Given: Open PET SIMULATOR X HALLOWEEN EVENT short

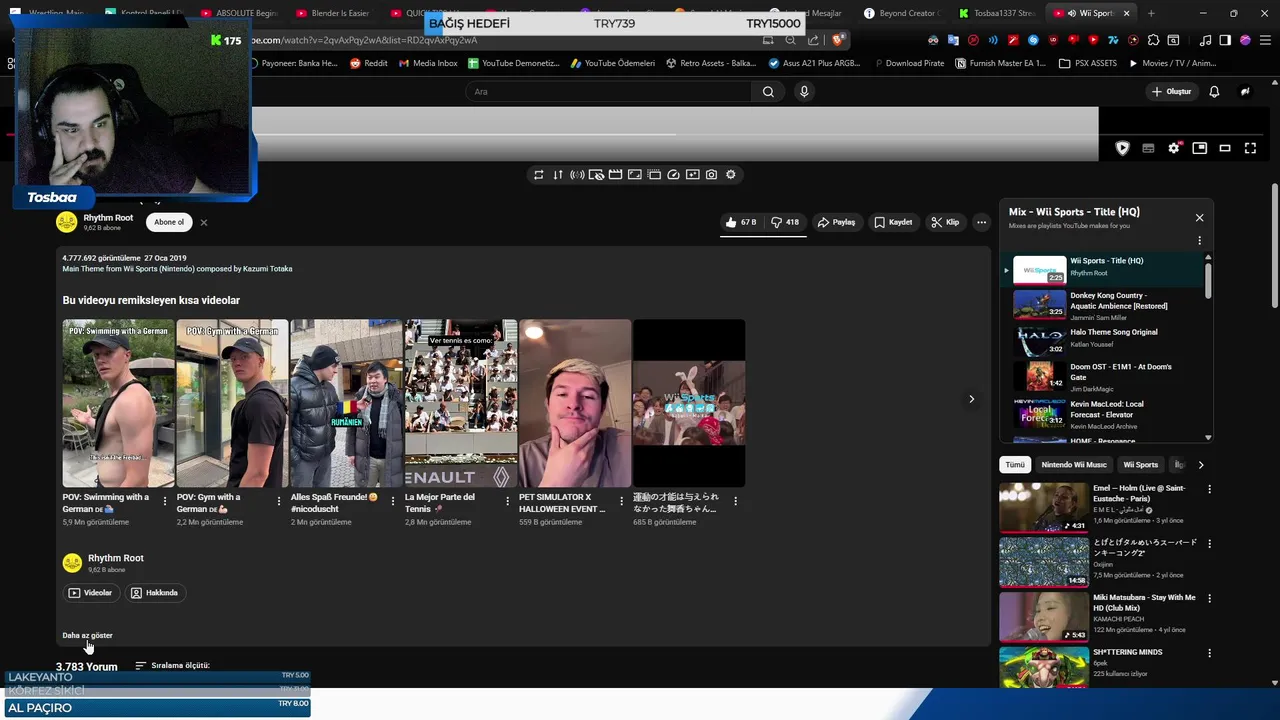Looking at the screenshot, I should coord(575,403).
